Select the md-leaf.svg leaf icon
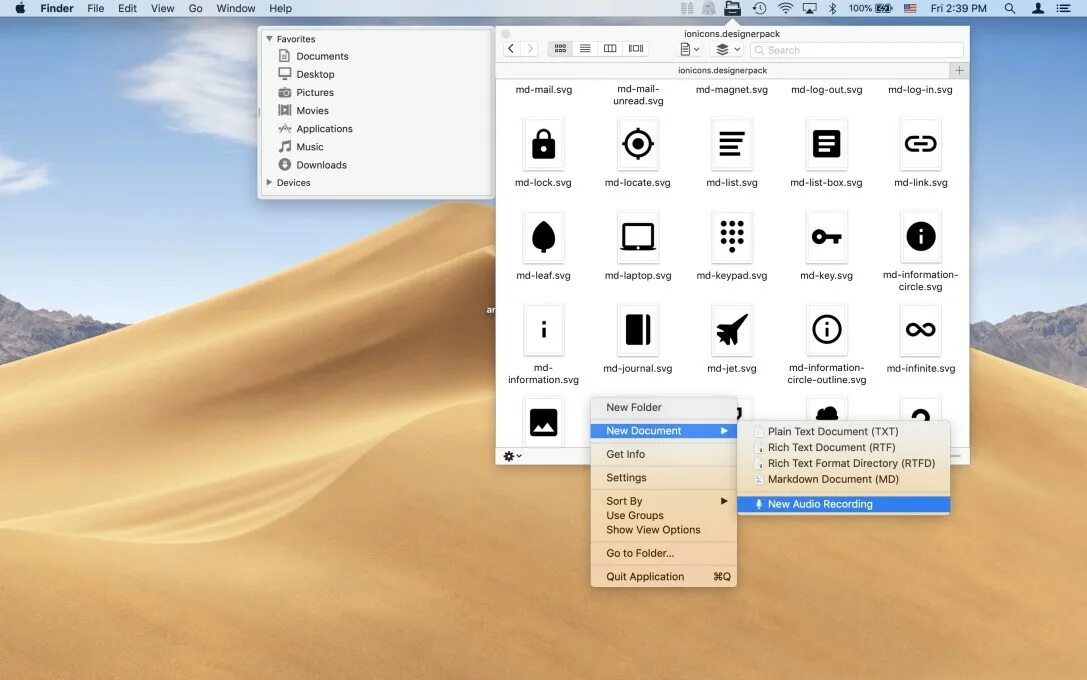The image size is (1087, 680). [x=544, y=237]
